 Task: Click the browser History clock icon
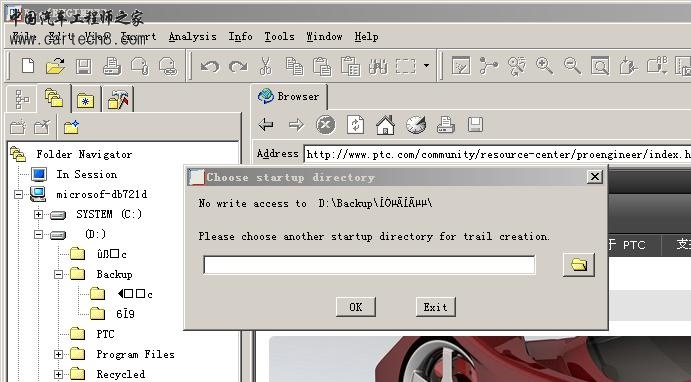tap(416, 125)
